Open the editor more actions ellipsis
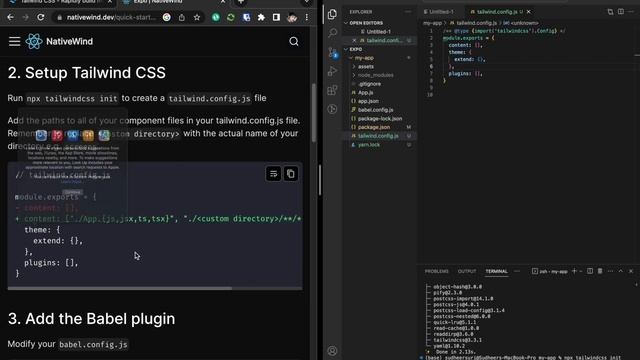The width and height of the screenshot is (640, 360). click(631, 12)
